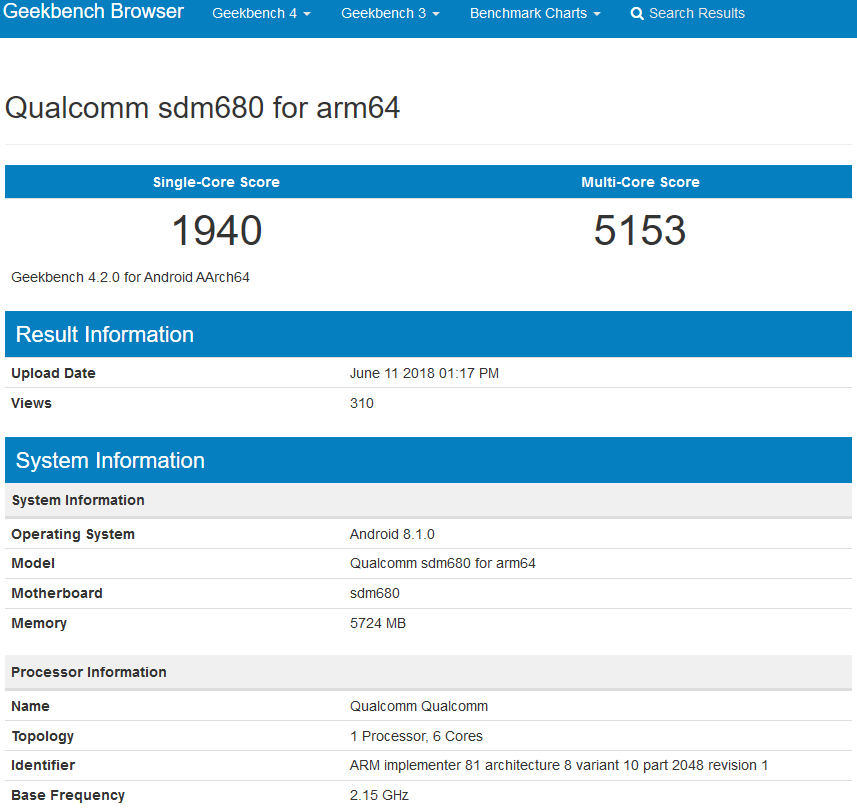Select the memory value 5724 MB
This screenshot has height=812, width=857.
coord(378,623)
